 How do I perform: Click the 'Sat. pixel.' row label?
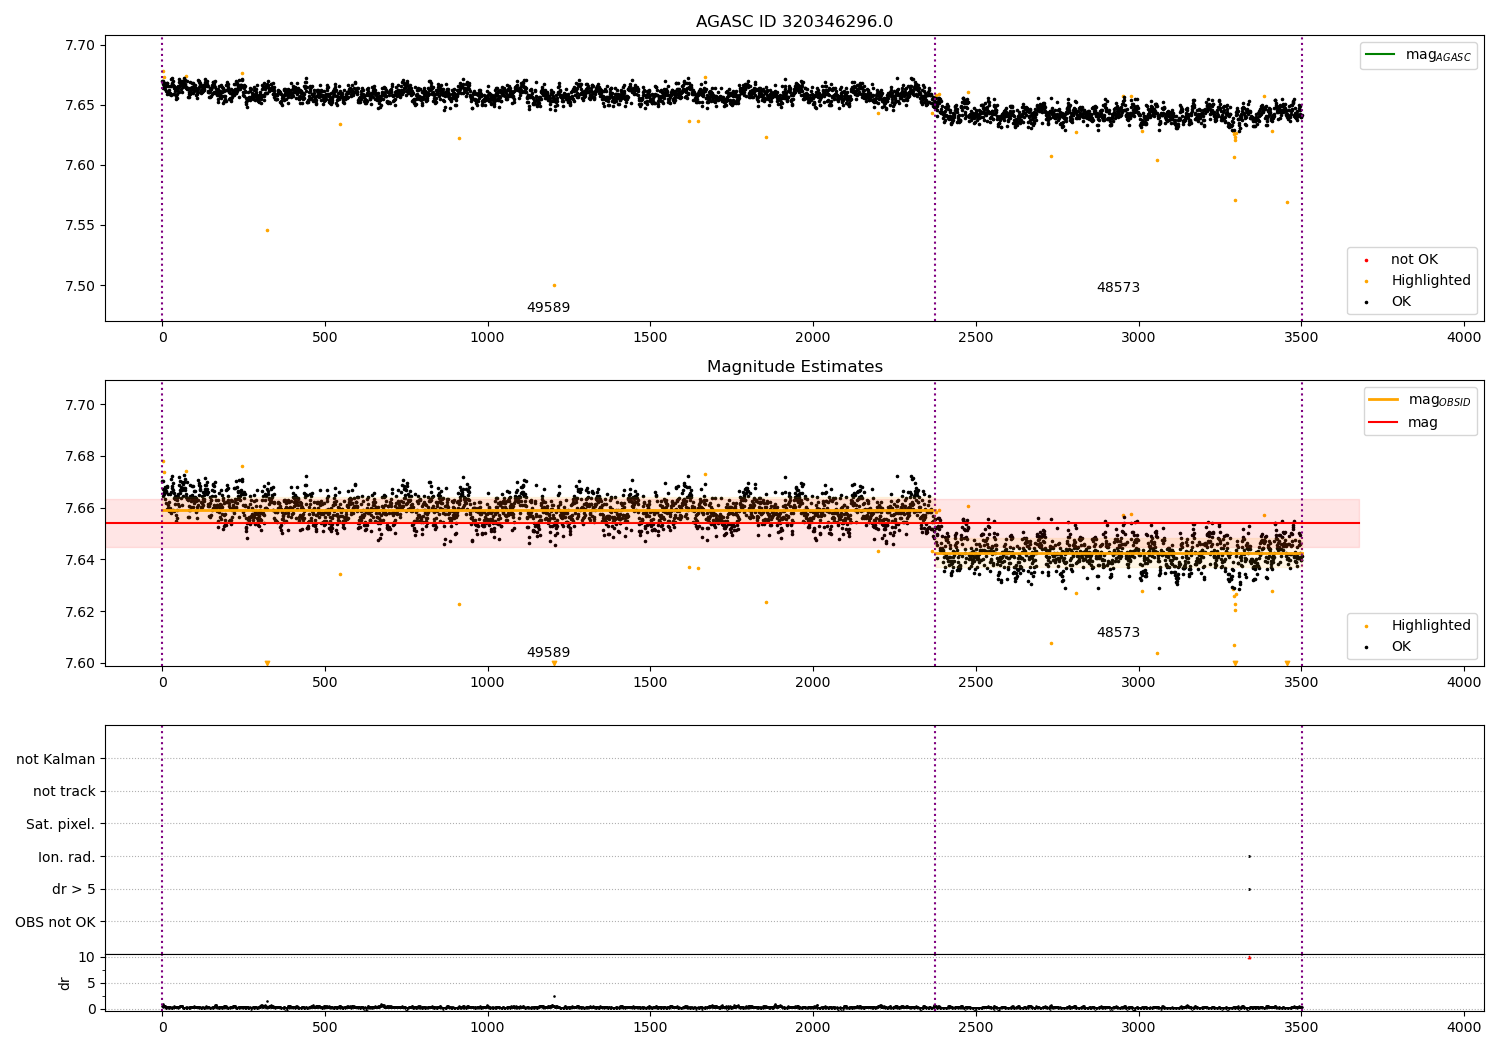[x=61, y=824]
